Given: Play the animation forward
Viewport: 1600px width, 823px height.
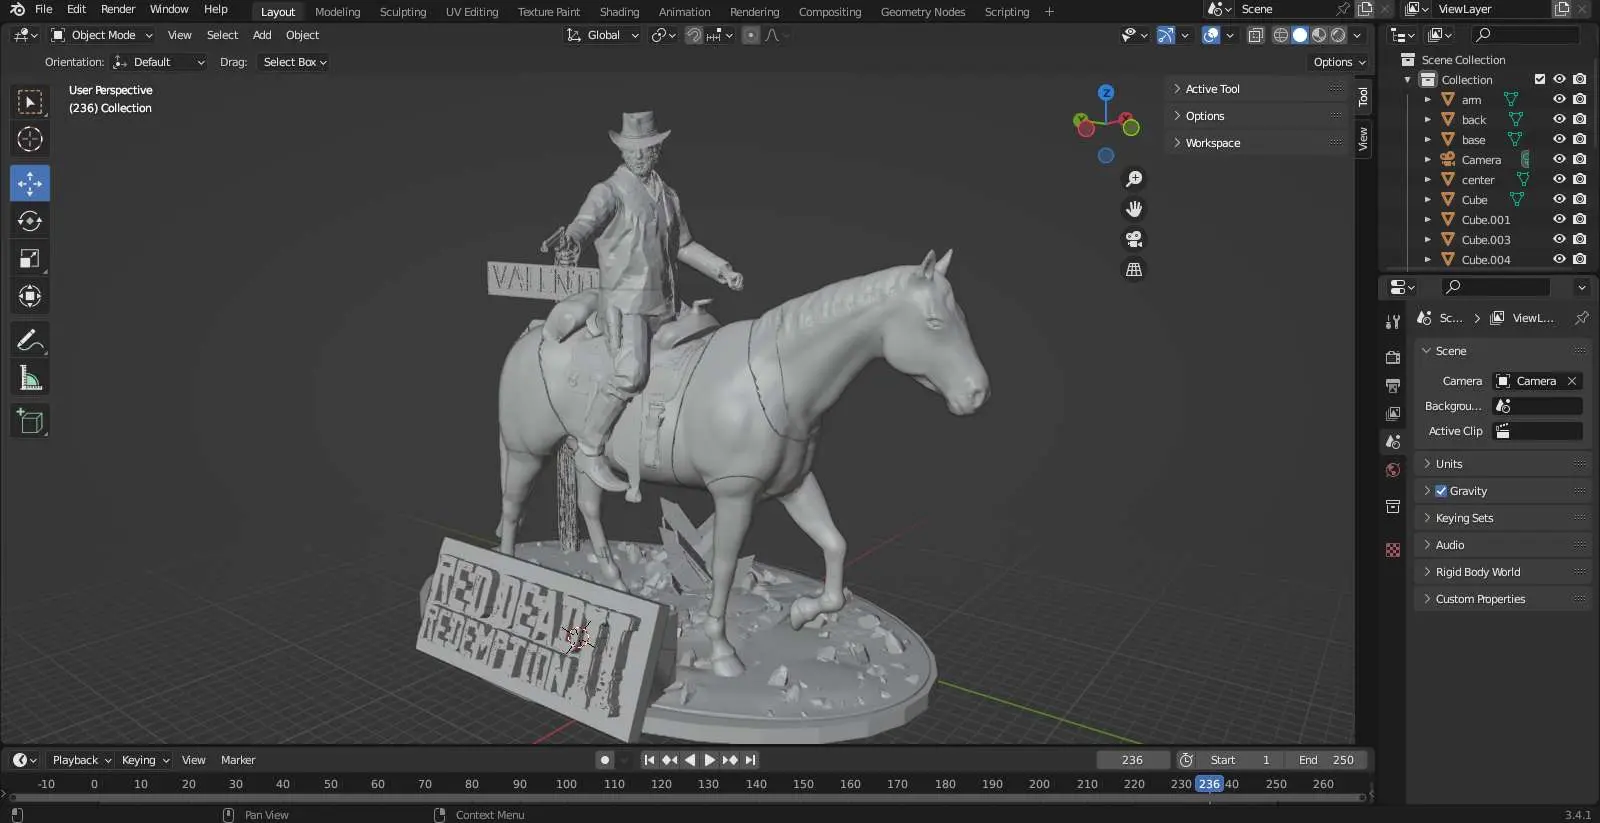Looking at the screenshot, I should [x=710, y=760].
